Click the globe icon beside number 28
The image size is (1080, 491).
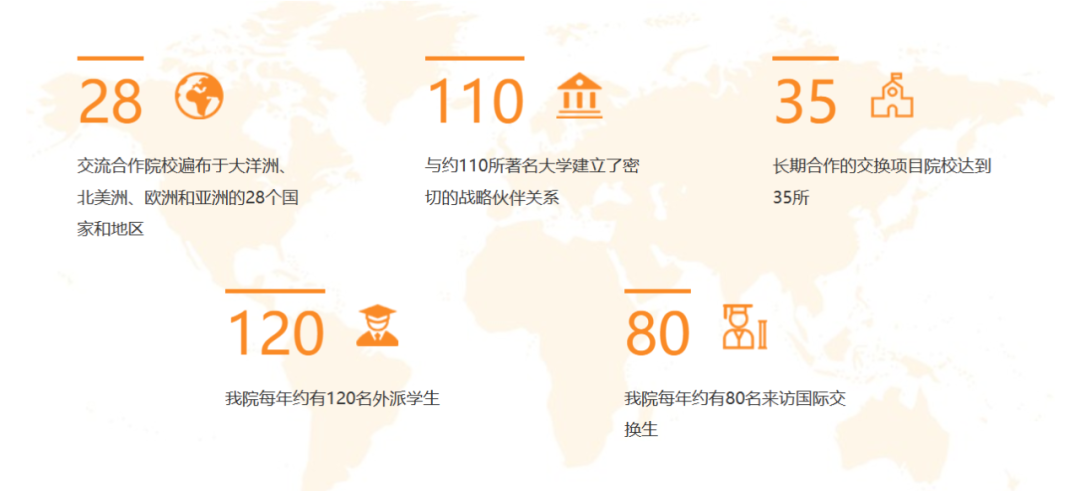199,96
